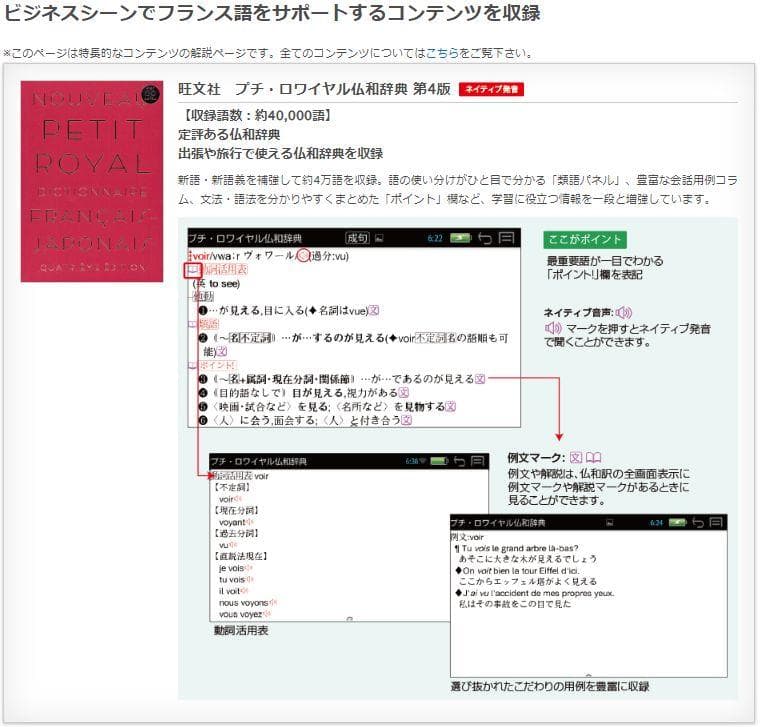Click battery icon in top dictionary screen
The height and width of the screenshot is (727, 761).
[461, 238]
